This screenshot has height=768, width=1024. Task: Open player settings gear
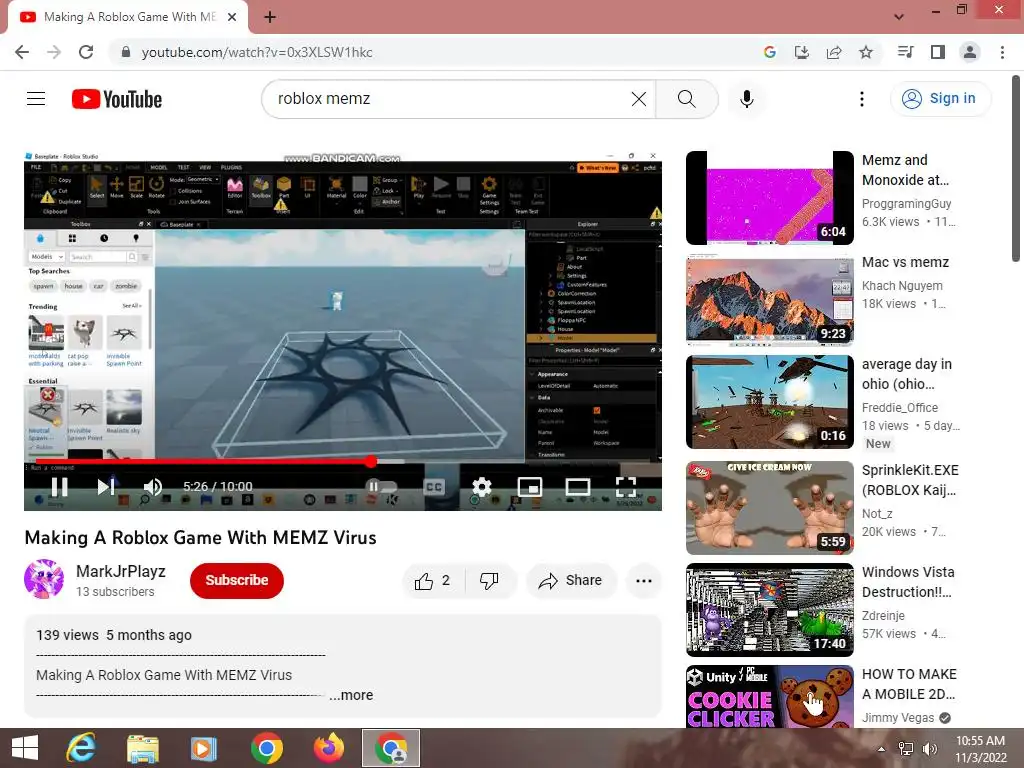tap(481, 487)
